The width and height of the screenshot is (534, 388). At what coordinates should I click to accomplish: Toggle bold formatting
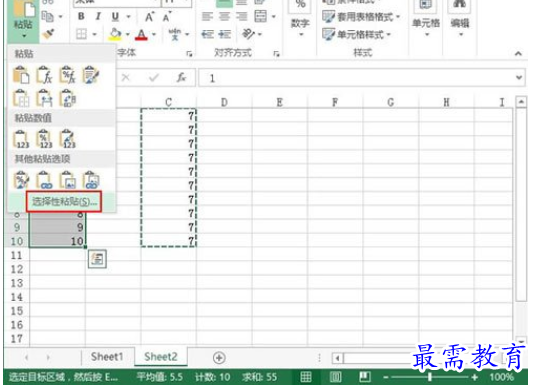[x=81, y=16]
